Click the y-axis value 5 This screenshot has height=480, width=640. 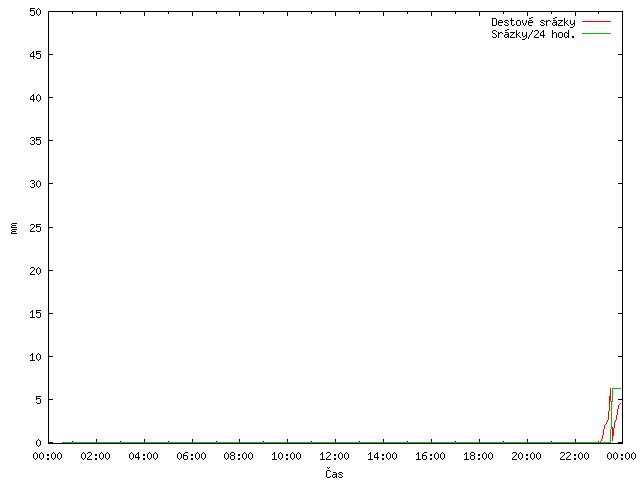[38, 400]
